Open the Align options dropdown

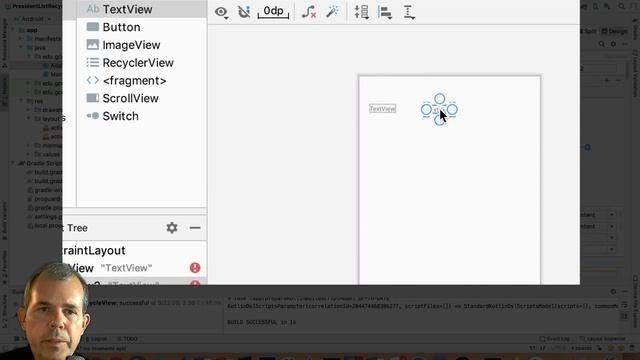click(x=385, y=12)
